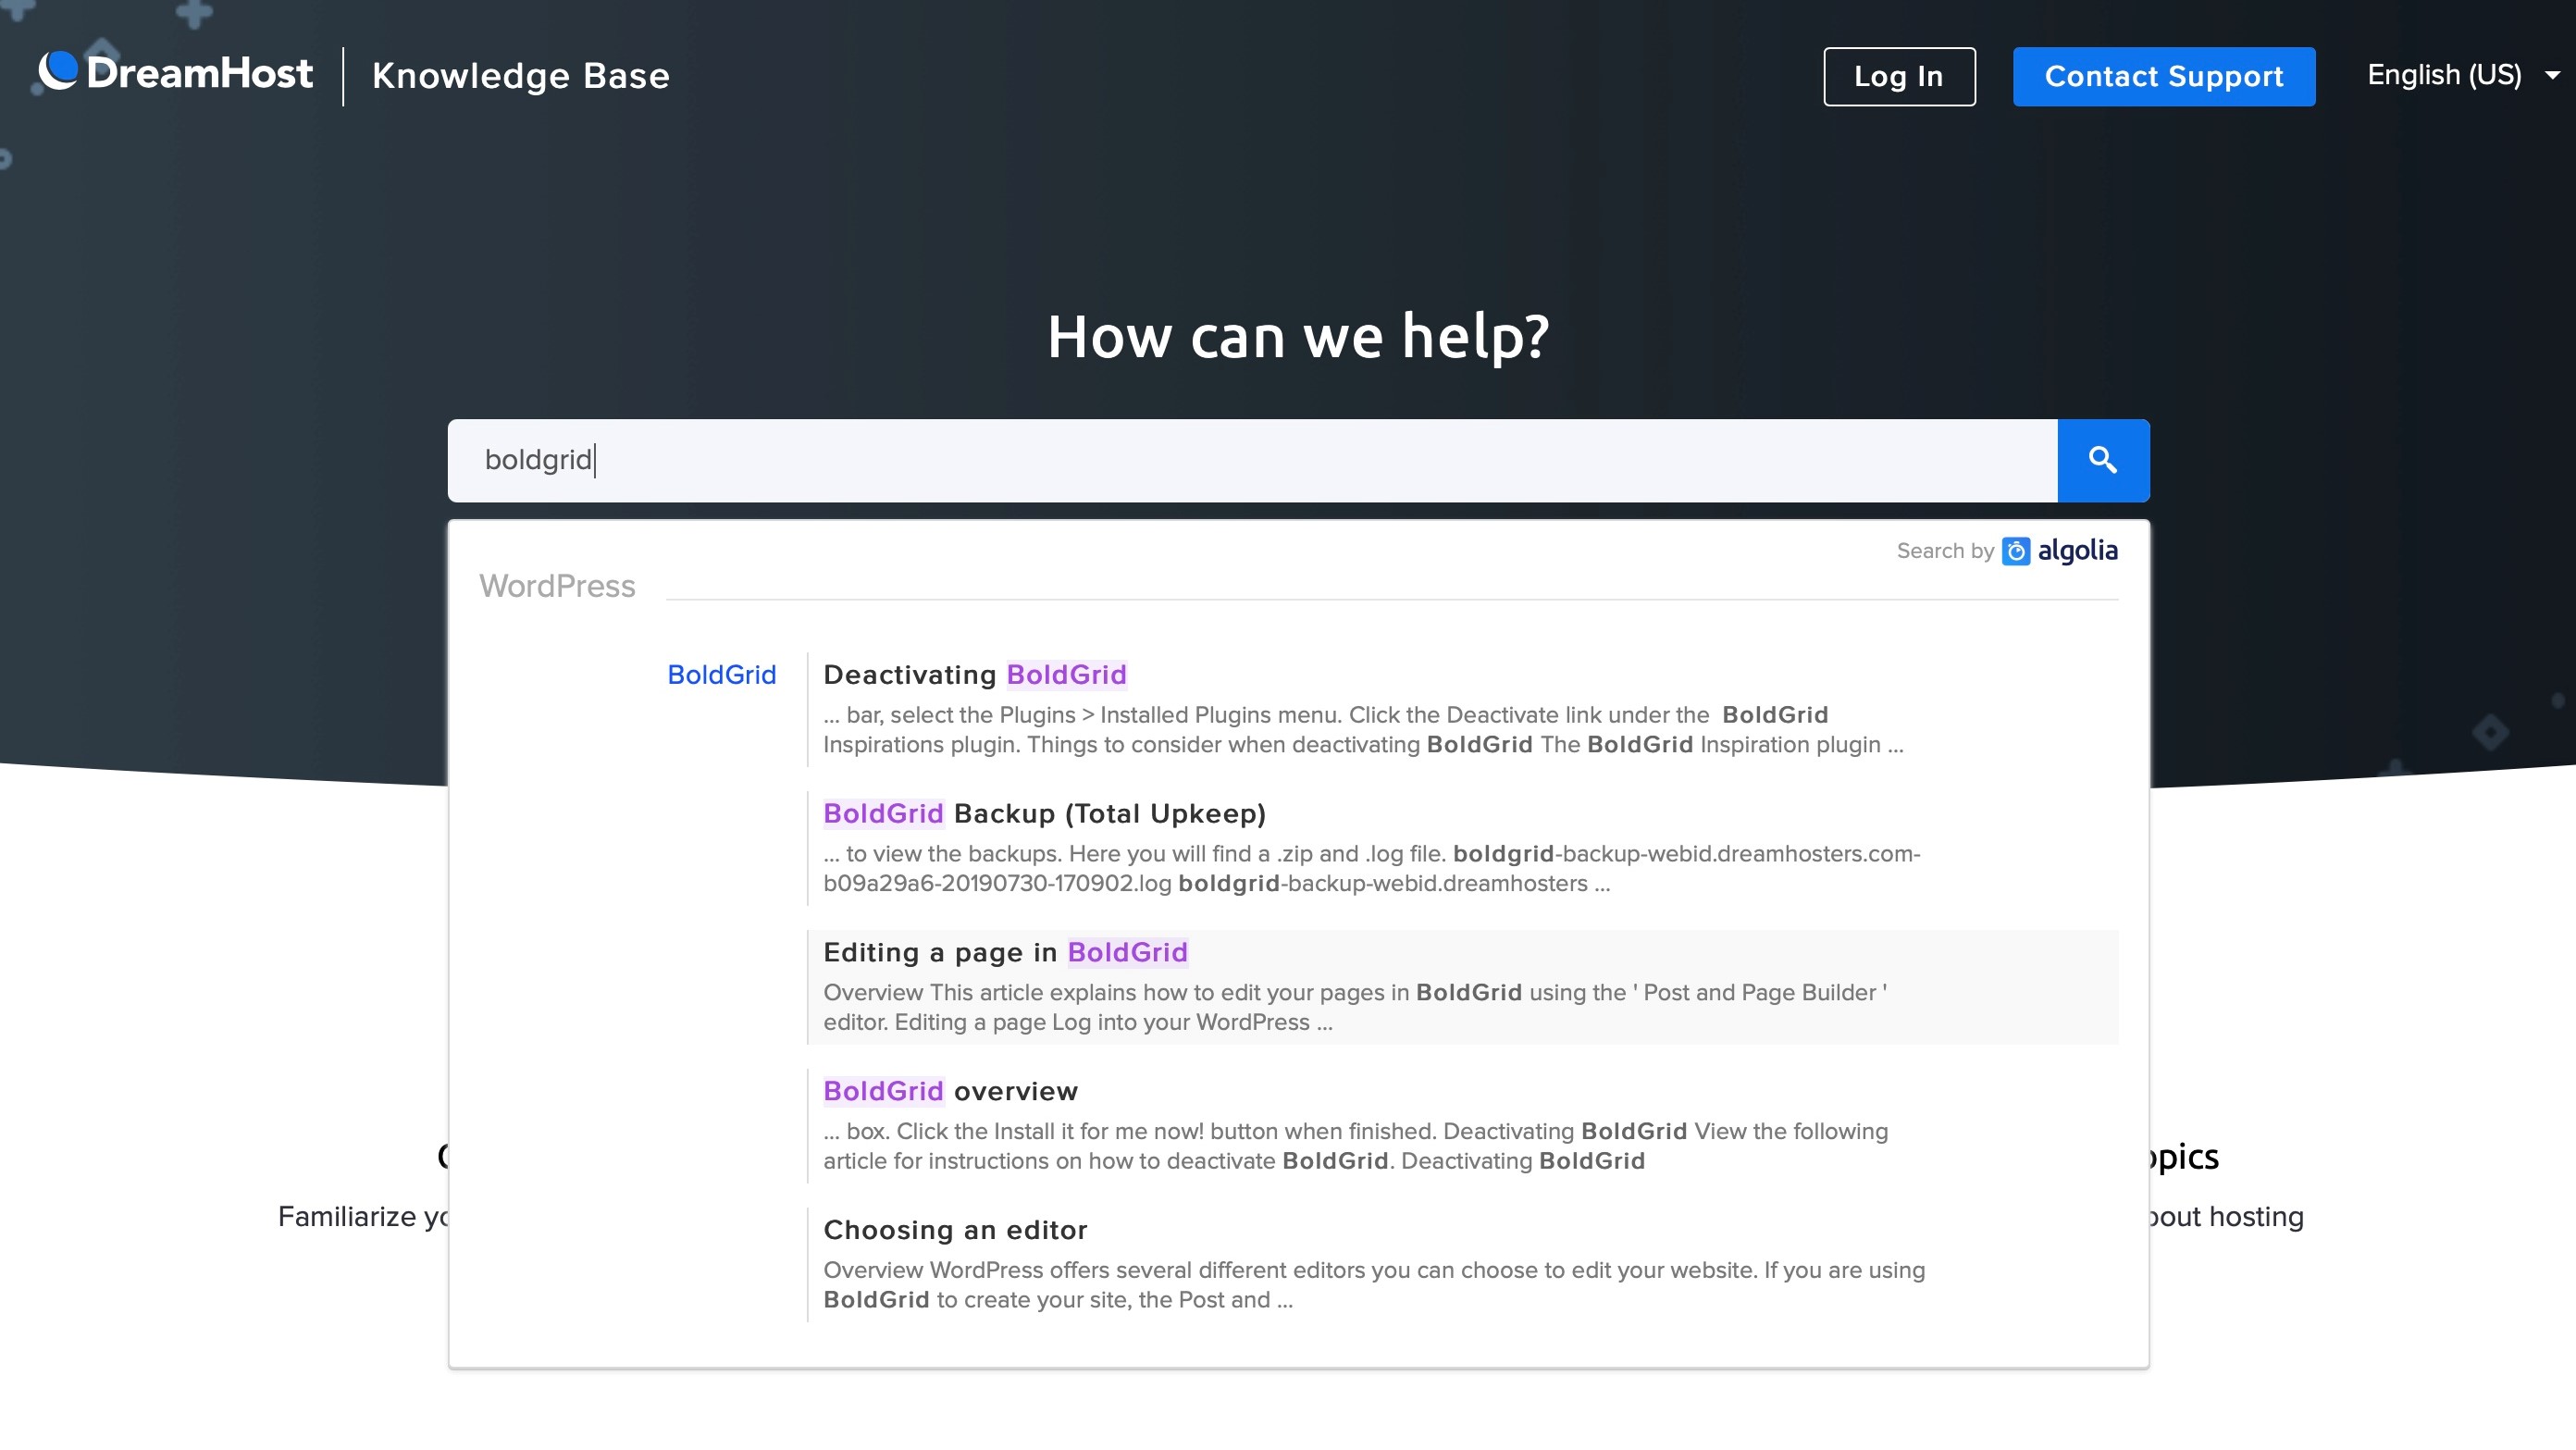The height and width of the screenshot is (1450, 2576).
Task: Open the 'BoldGrid overview' article
Action: (x=950, y=1091)
